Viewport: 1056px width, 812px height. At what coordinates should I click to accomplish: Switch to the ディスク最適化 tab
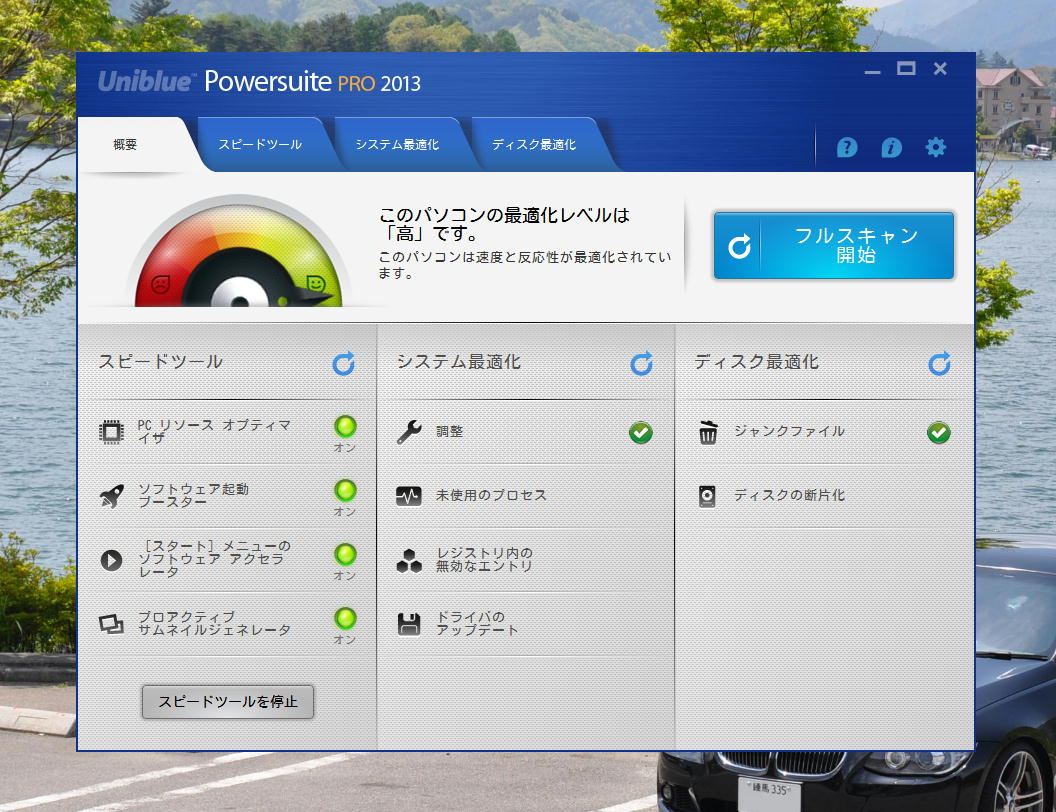tap(534, 144)
